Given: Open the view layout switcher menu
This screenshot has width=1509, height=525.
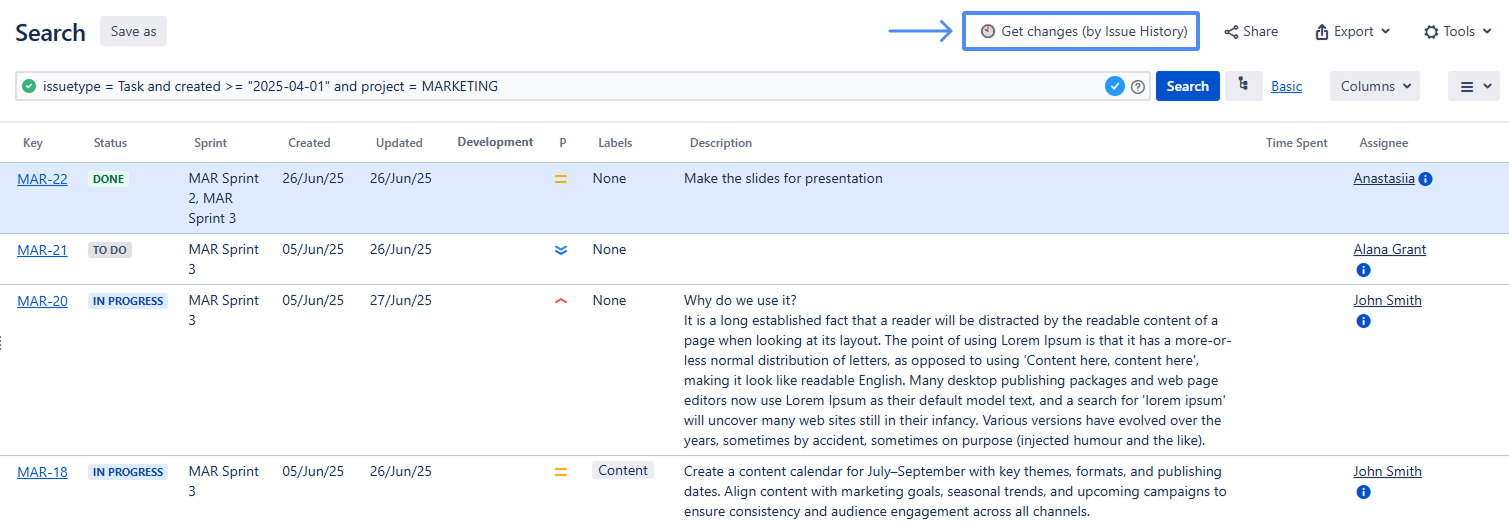Looking at the screenshot, I should 1473,87.
